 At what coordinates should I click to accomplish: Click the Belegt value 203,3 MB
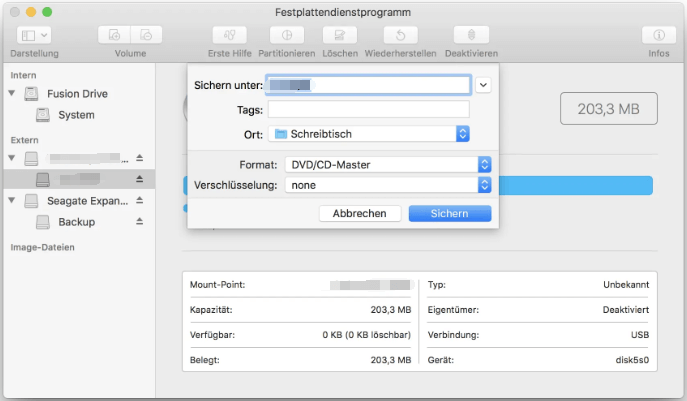click(x=391, y=360)
